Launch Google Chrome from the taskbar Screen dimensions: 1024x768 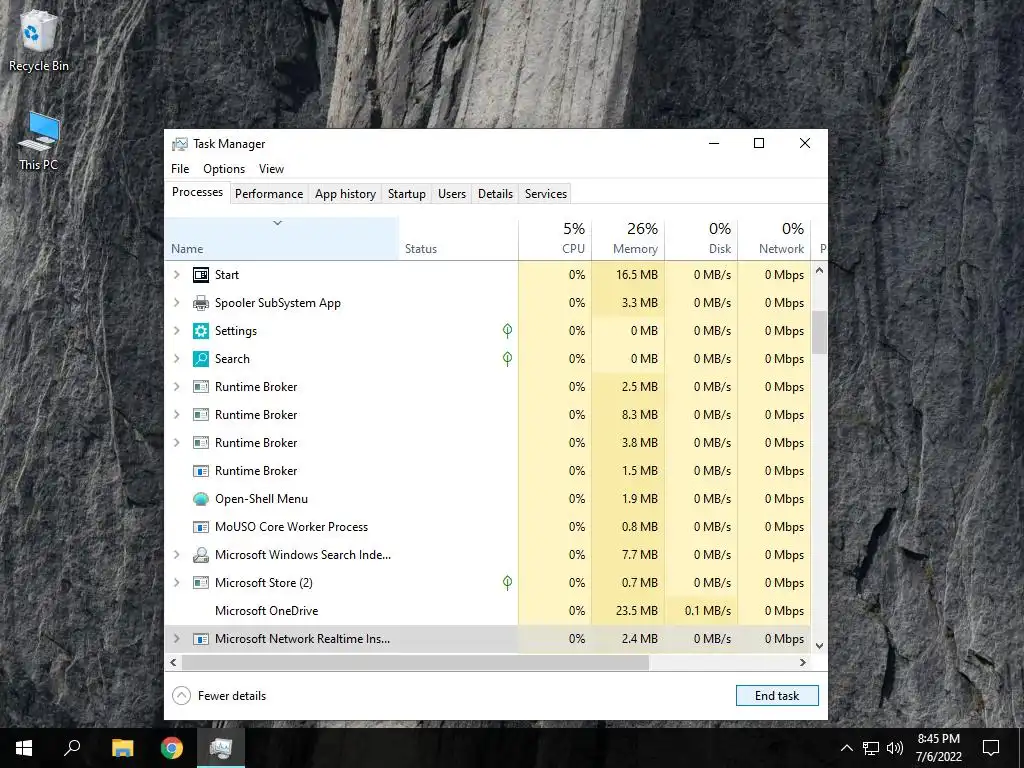click(172, 748)
